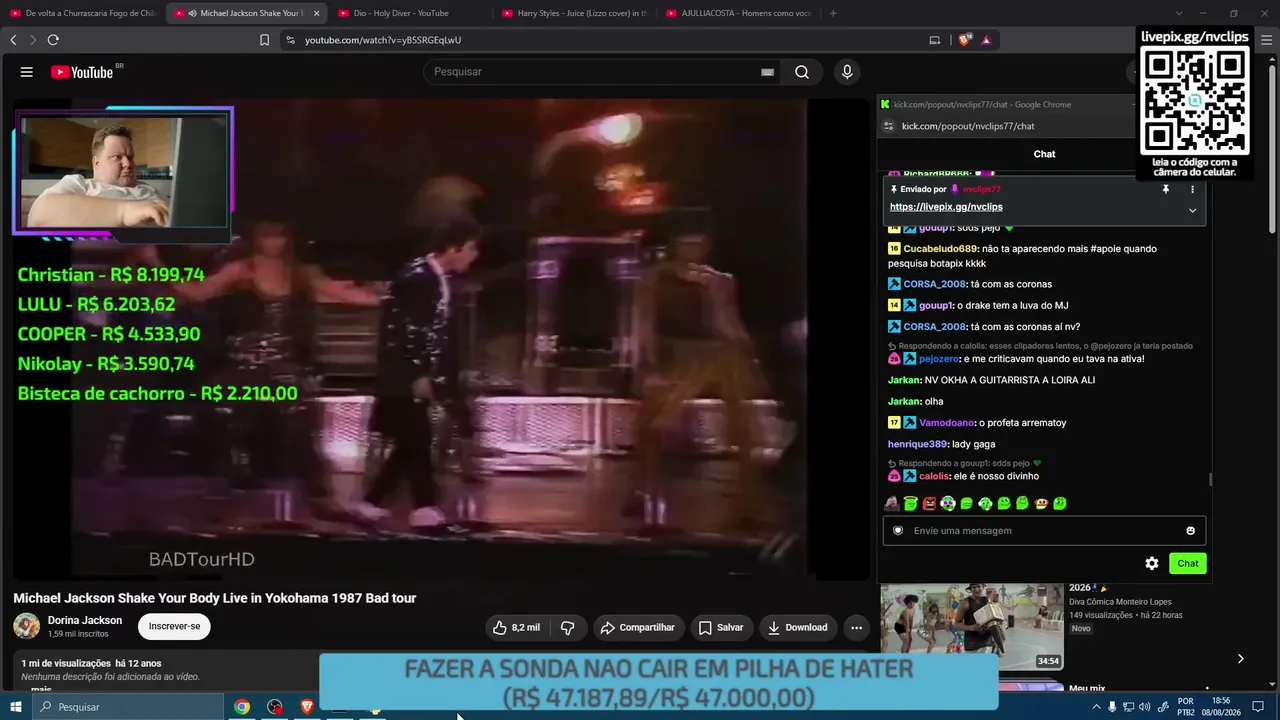The image size is (1280, 720).
Task: Open more actions three-dot menu under video
Action: tap(856, 628)
